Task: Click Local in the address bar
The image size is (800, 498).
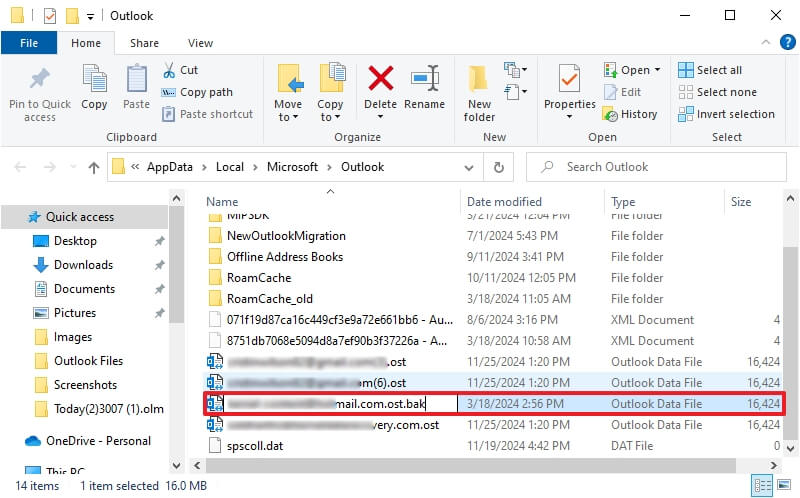Action: pyautogui.click(x=230, y=167)
